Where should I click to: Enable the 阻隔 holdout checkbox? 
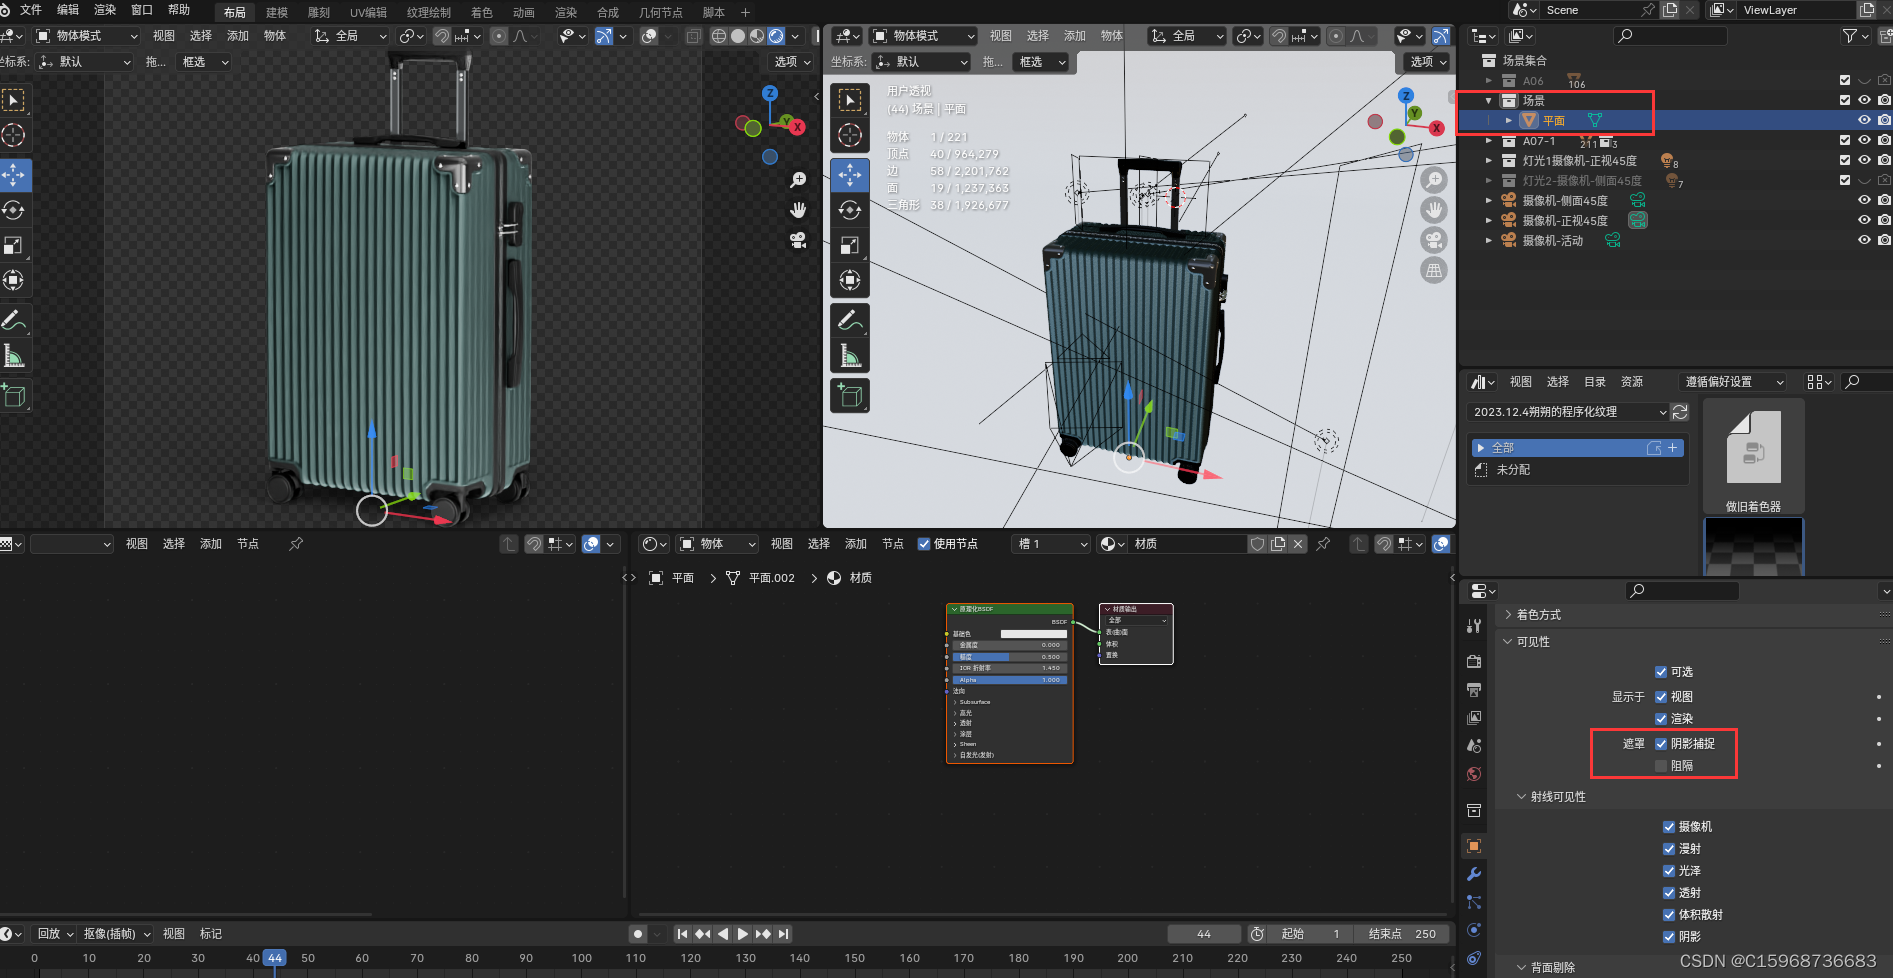coord(1661,766)
